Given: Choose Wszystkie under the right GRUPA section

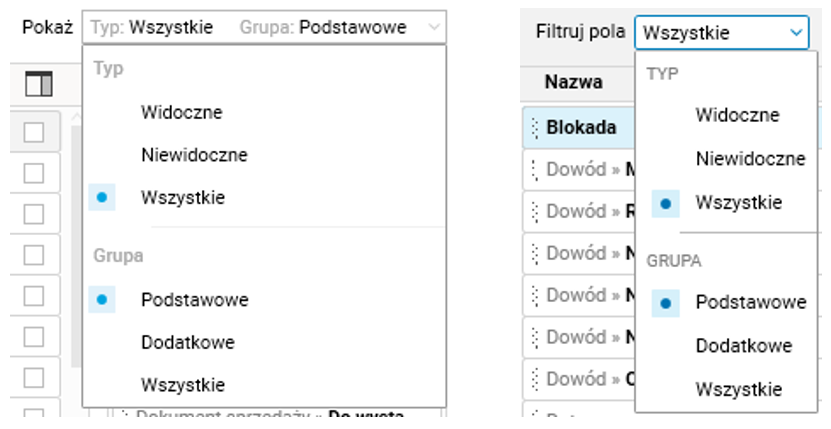Looking at the screenshot, I should 738,389.
